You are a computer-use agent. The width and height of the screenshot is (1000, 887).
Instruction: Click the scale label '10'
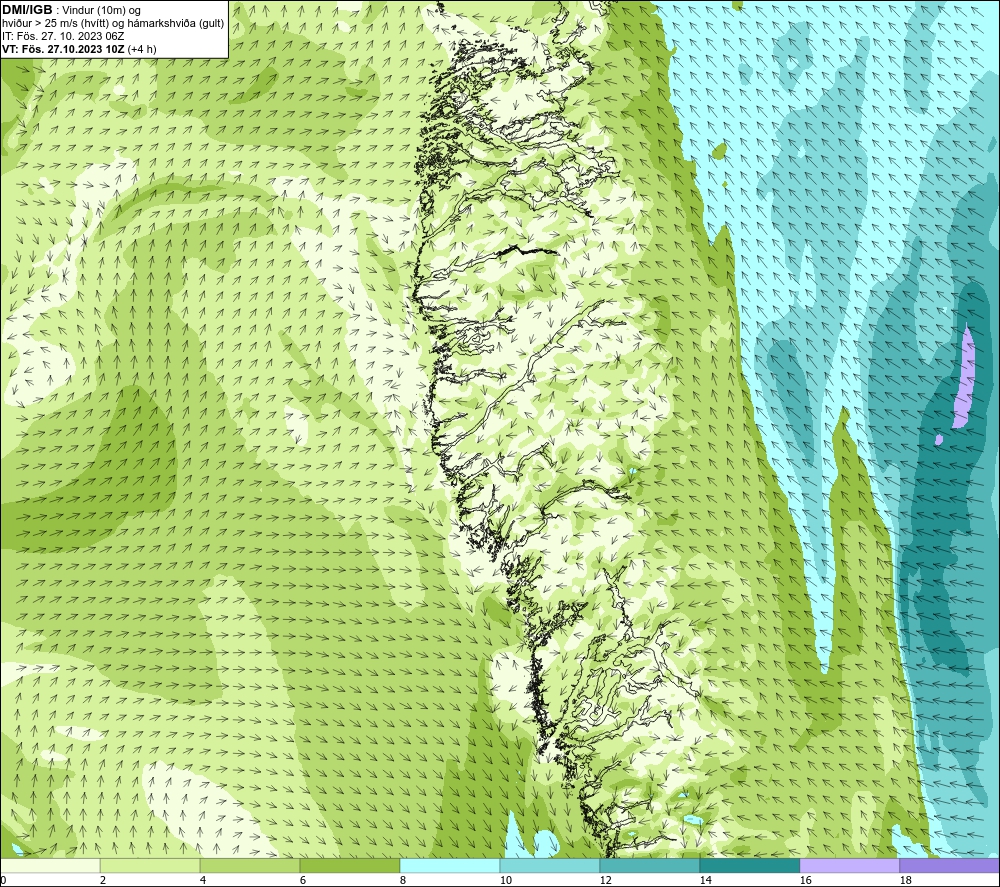click(x=506, y=880)
